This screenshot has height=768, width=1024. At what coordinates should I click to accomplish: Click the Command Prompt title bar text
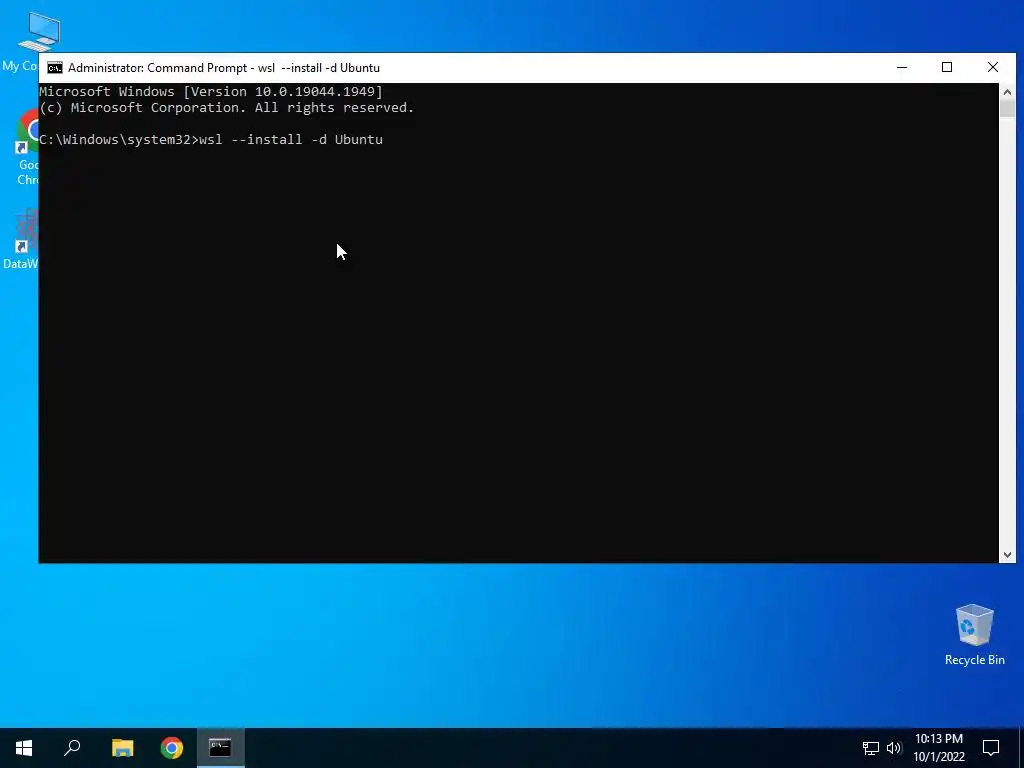[223, 68]
